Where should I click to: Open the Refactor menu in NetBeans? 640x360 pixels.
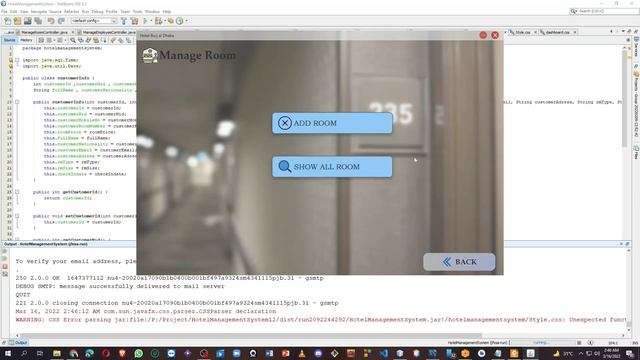[x=71, y=11]
